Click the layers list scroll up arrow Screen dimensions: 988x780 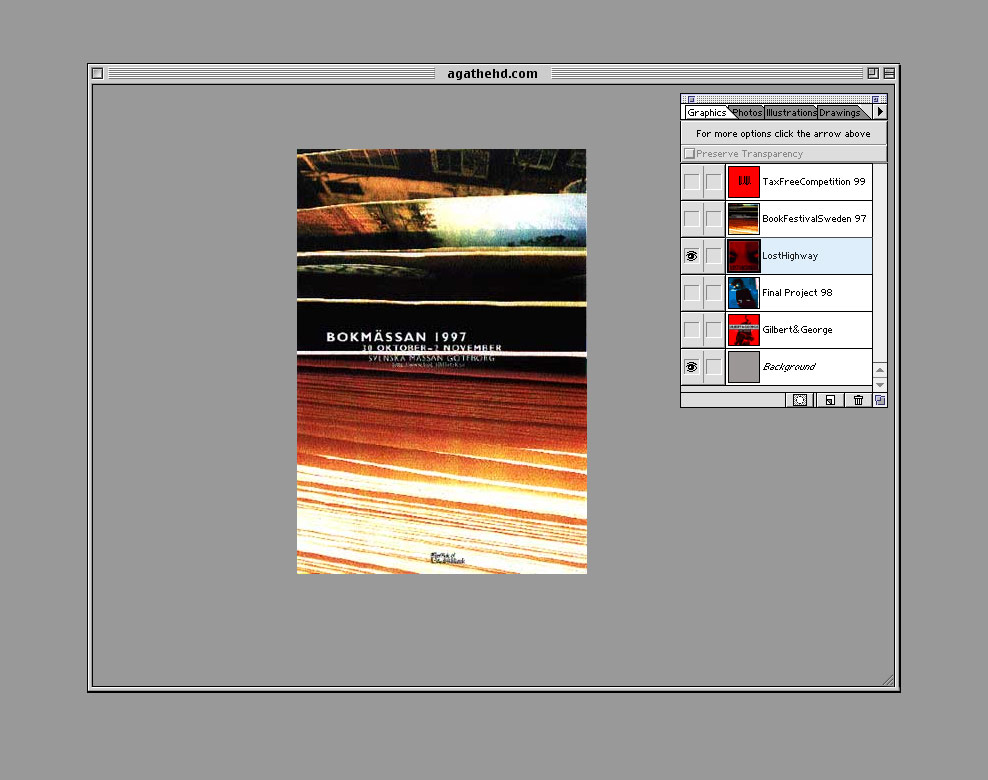(x=880, y=370)
